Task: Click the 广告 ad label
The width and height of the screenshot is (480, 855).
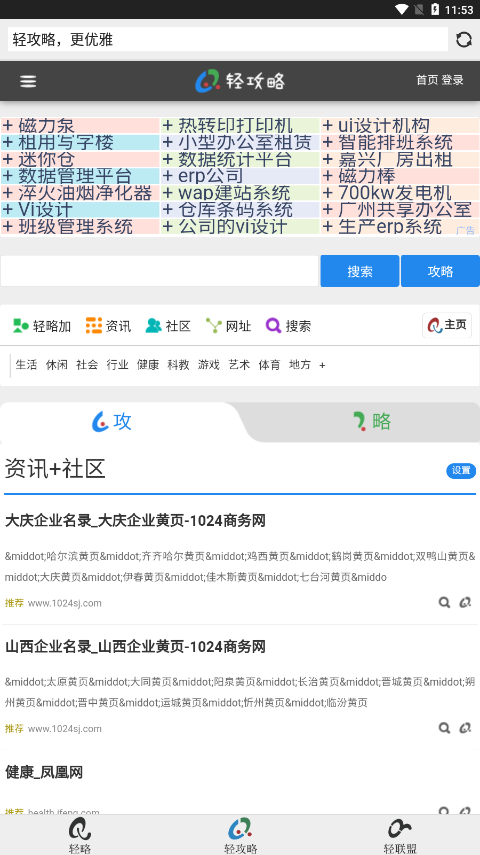Action: [465, 231]
